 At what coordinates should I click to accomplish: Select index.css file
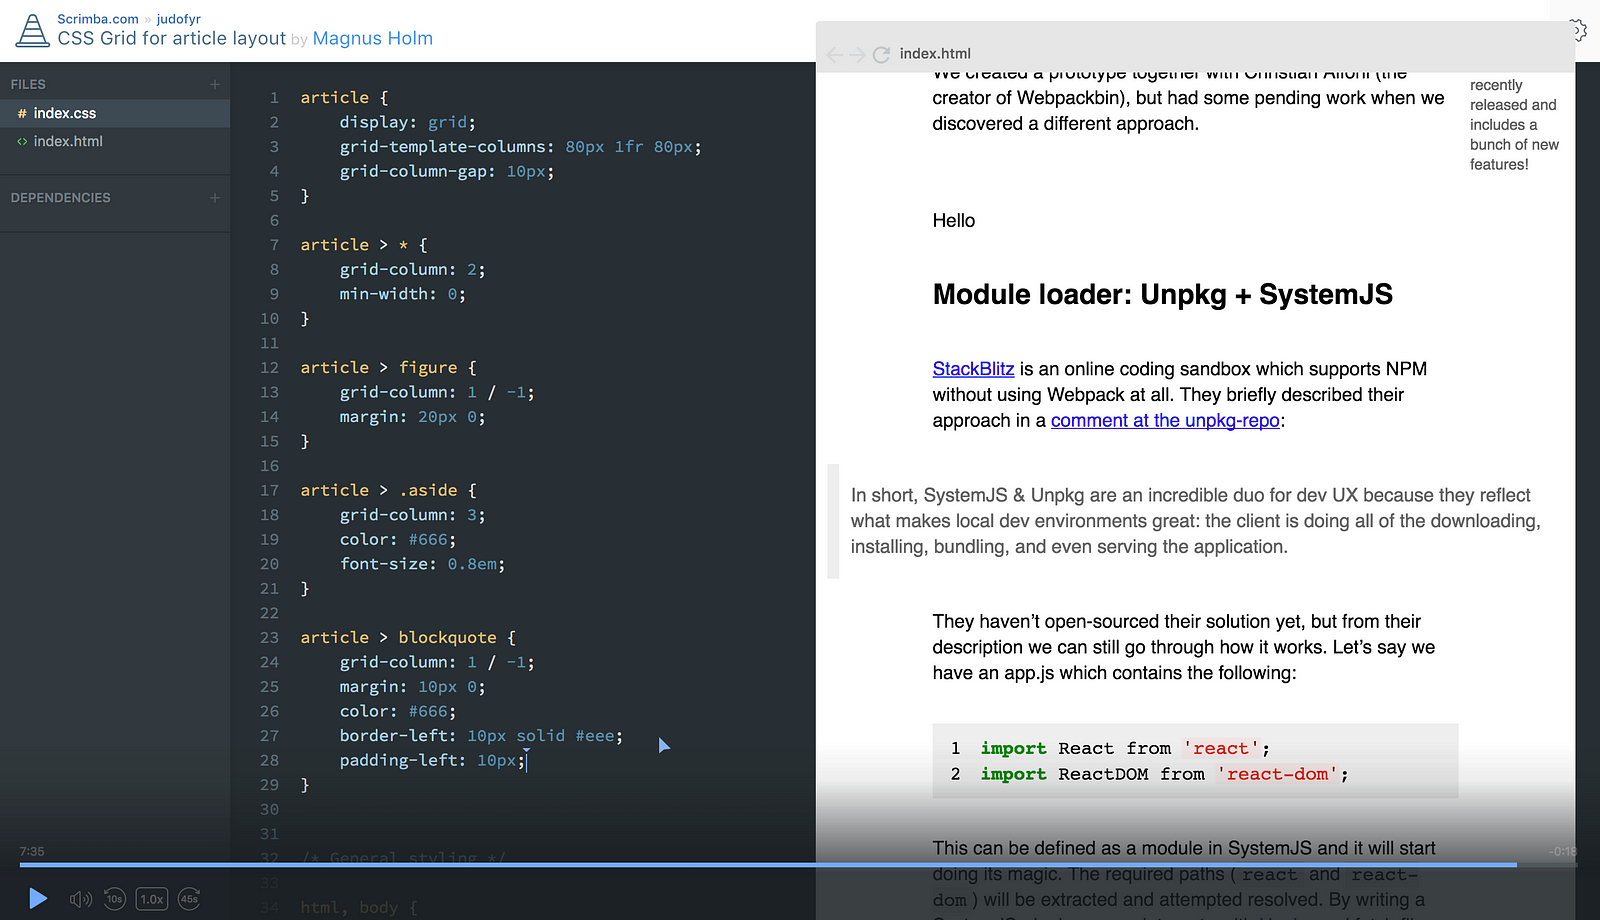(115, 113)
